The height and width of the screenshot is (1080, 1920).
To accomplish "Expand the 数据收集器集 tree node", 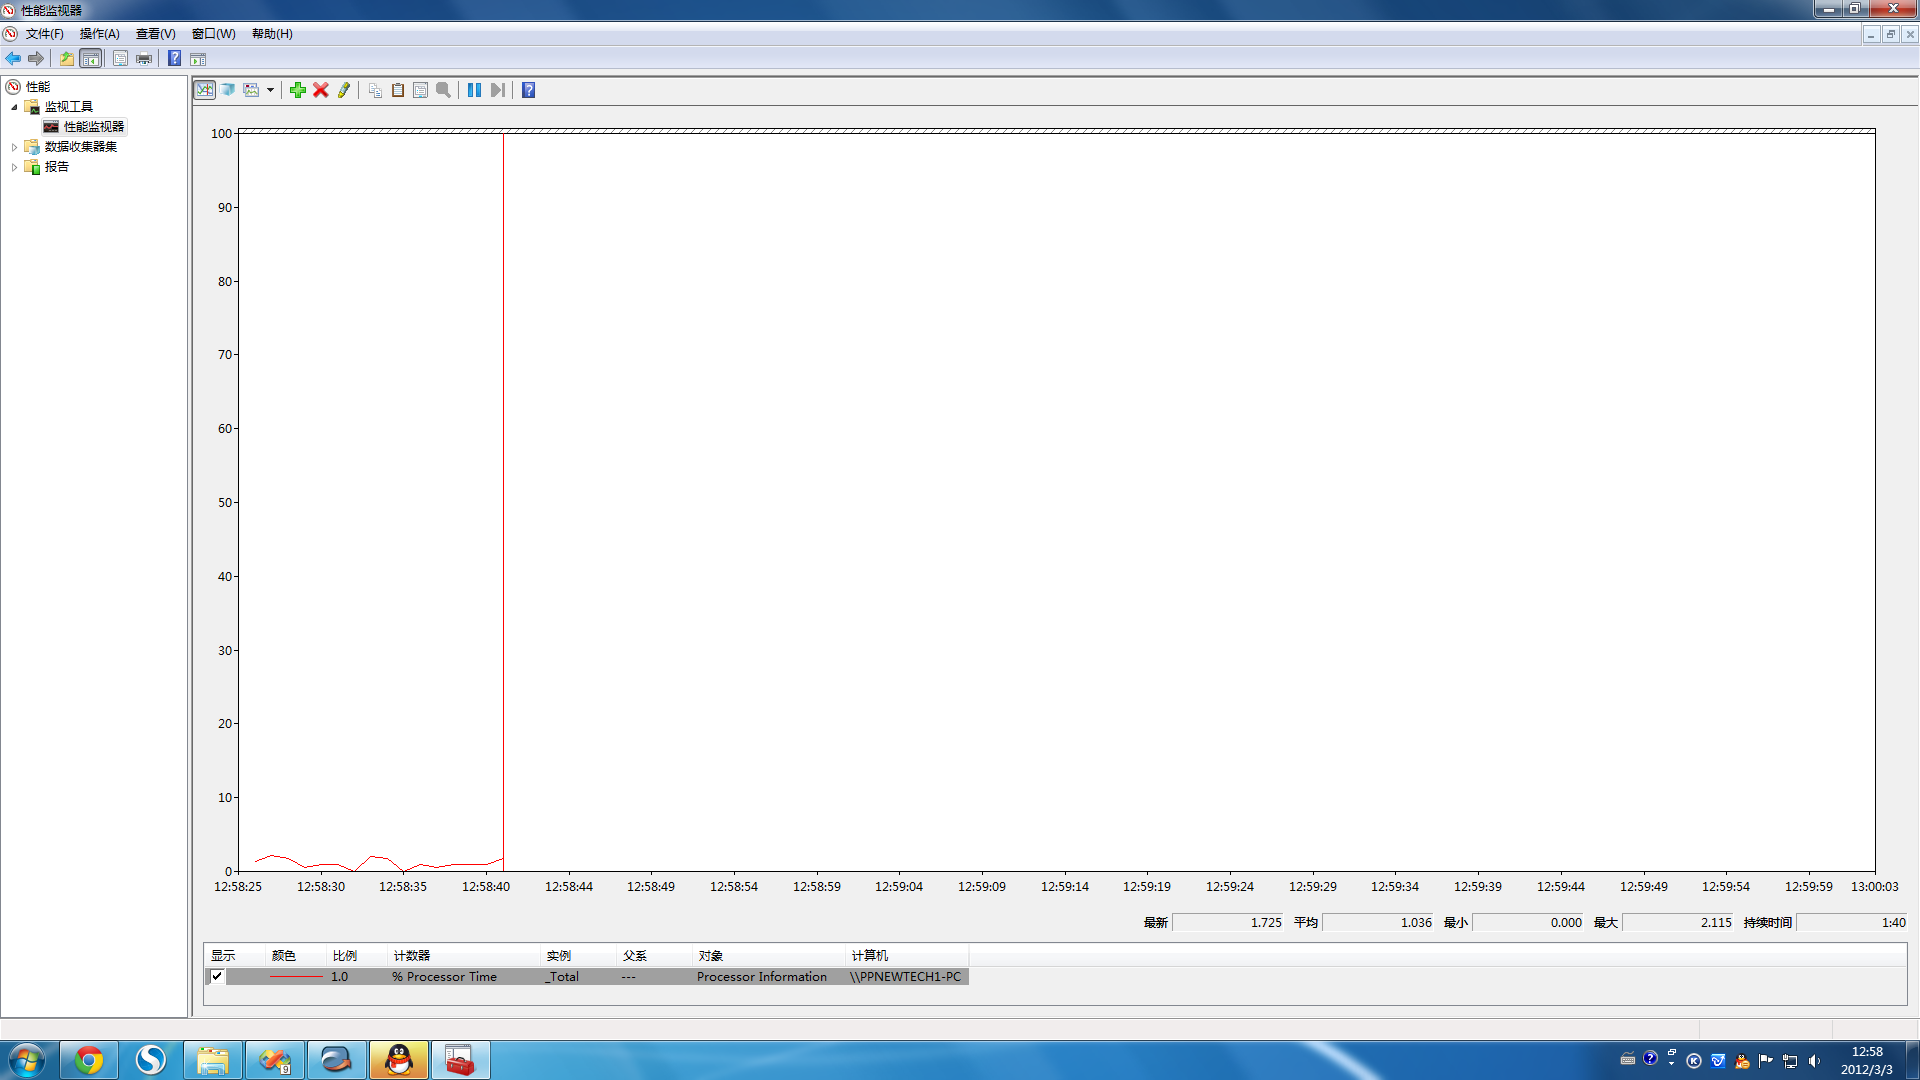I will click(14, 147).
